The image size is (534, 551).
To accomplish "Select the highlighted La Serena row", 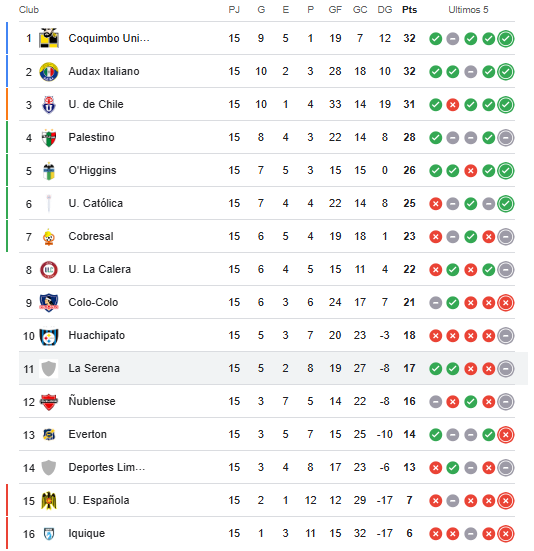I will (x=273, y=368).
